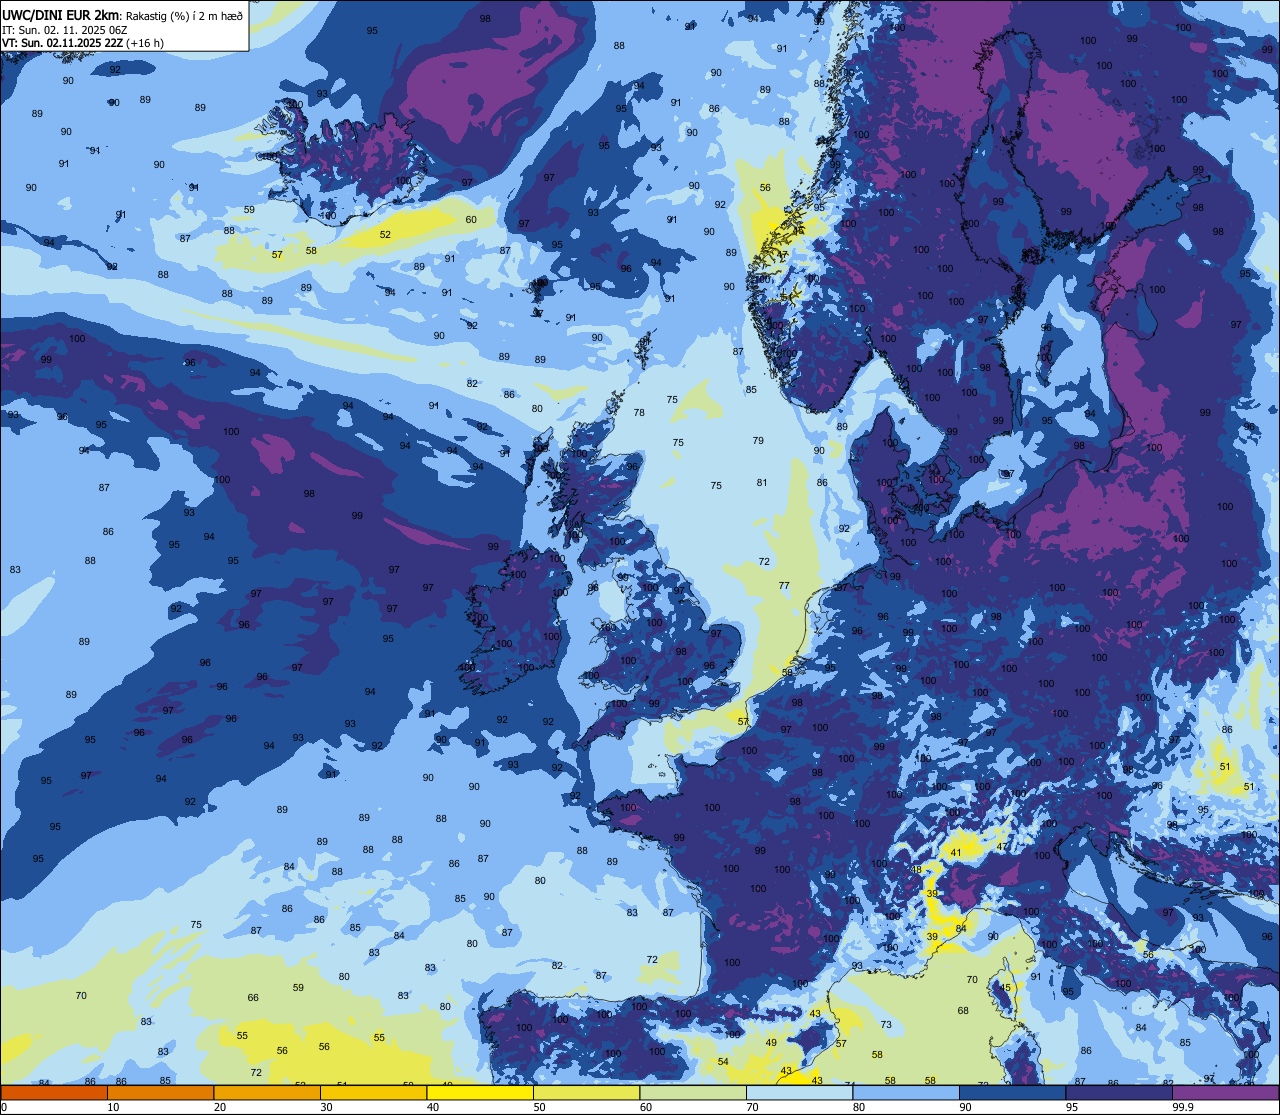Screen dimensions: 1280x1115
Task: Click the value 60 southeast of Iceland
Action: click(x=471, y=219)
